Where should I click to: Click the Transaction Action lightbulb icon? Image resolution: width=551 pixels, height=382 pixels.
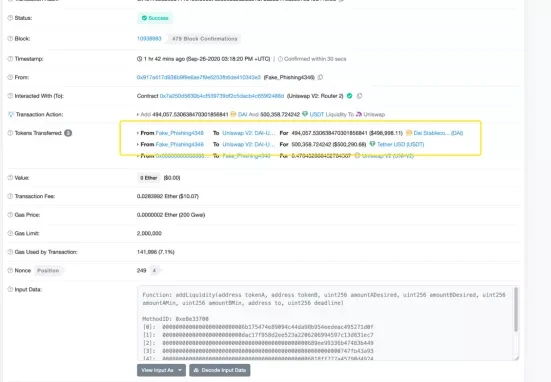(x=11, y=114)
